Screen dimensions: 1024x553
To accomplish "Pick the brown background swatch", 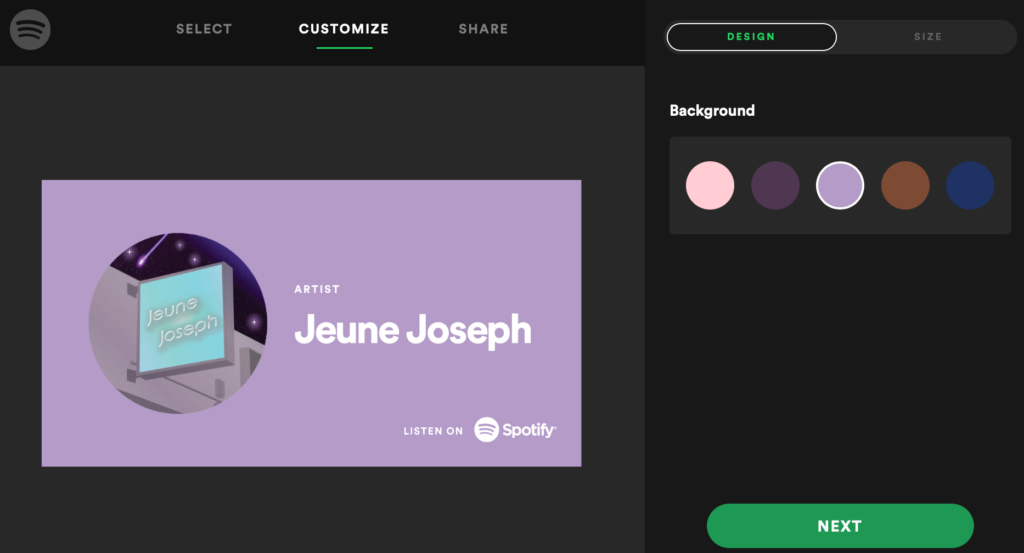I will [905, 185].
